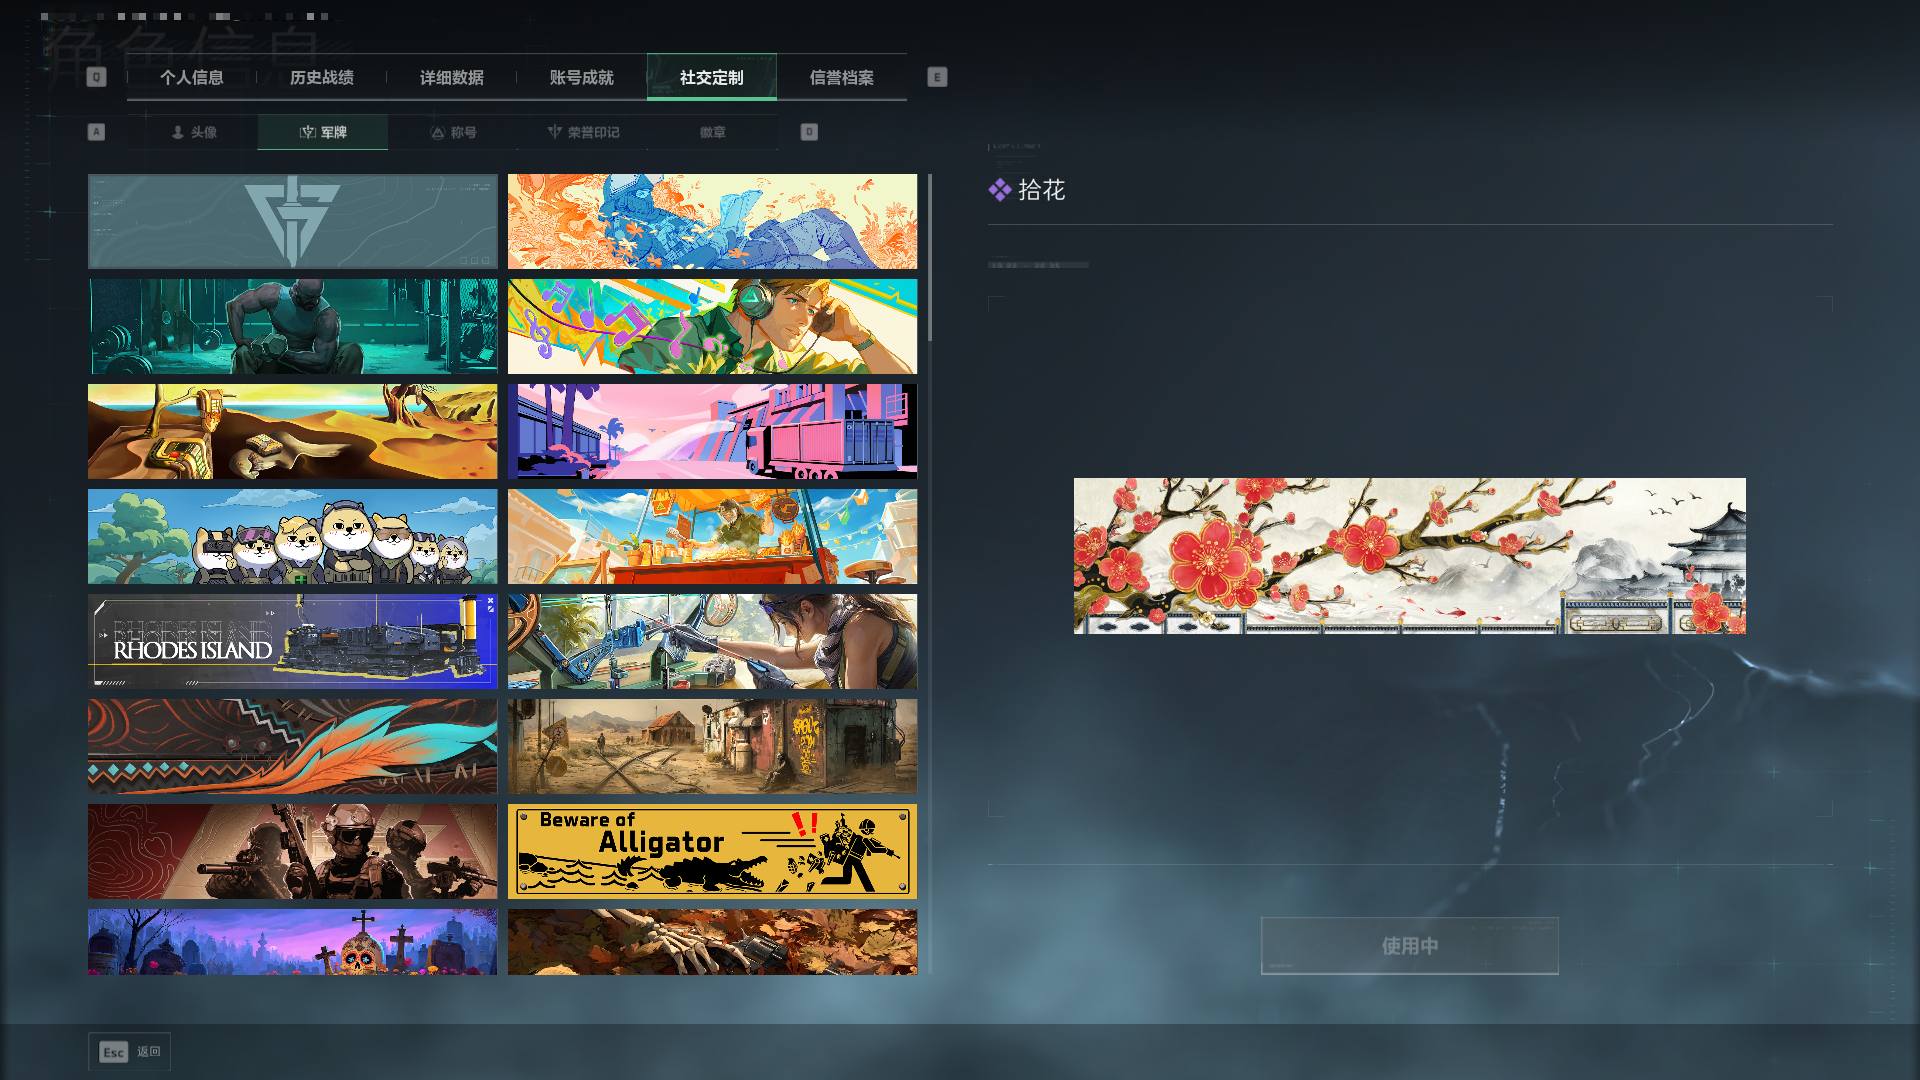The width and height of the screenshot is (1920, 1080).
Task: Pick the skeleton hand autumn leaves dog tag
Action: click(712, 942)
